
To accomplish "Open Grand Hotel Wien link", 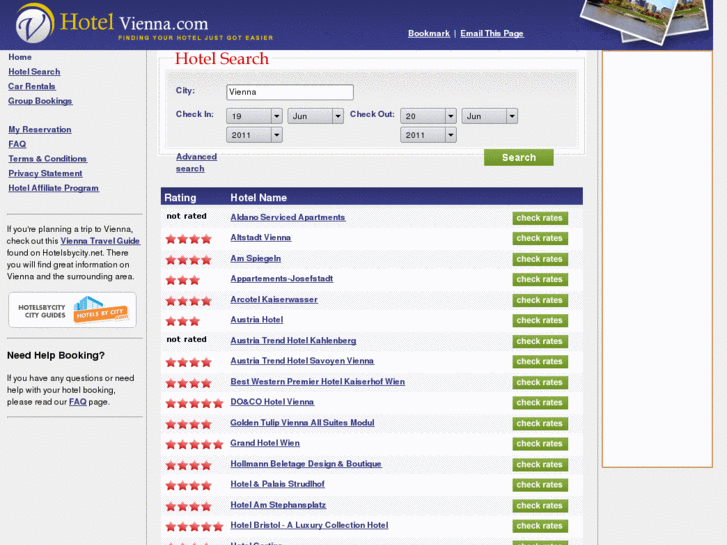I will [x=265, y=443].
